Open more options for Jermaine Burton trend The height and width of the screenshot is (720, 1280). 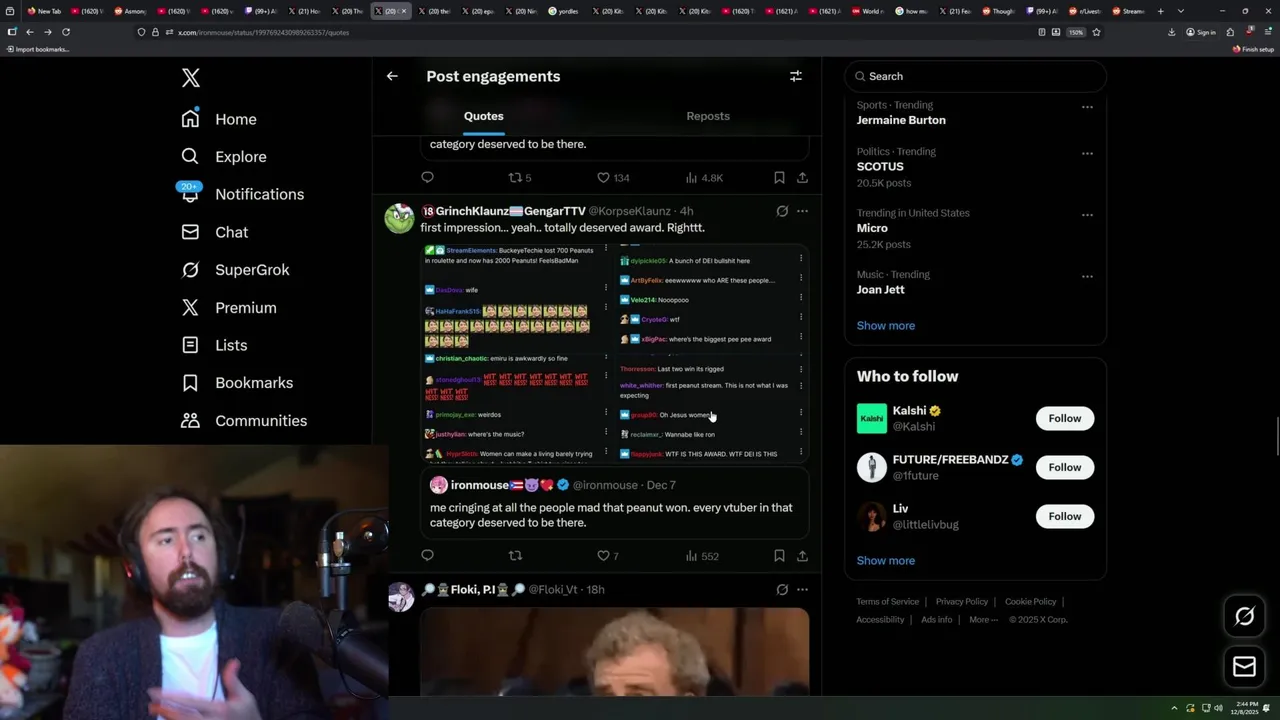pyautogui.click(x=1087, y=107)
